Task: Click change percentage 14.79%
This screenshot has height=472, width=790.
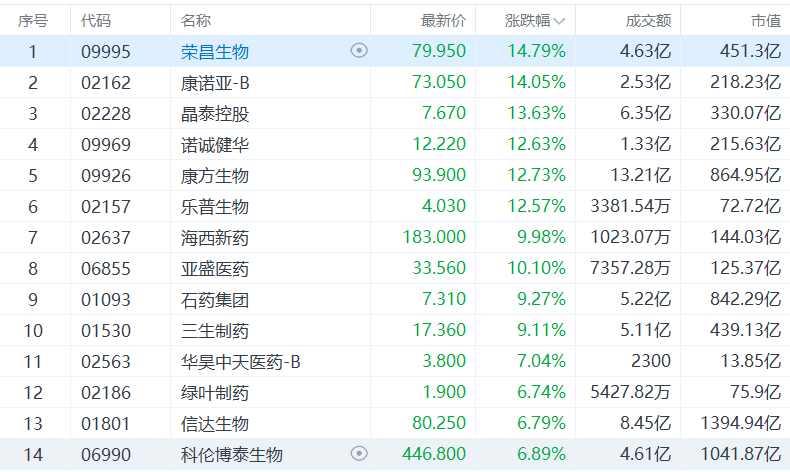Action: coord(537,51)
